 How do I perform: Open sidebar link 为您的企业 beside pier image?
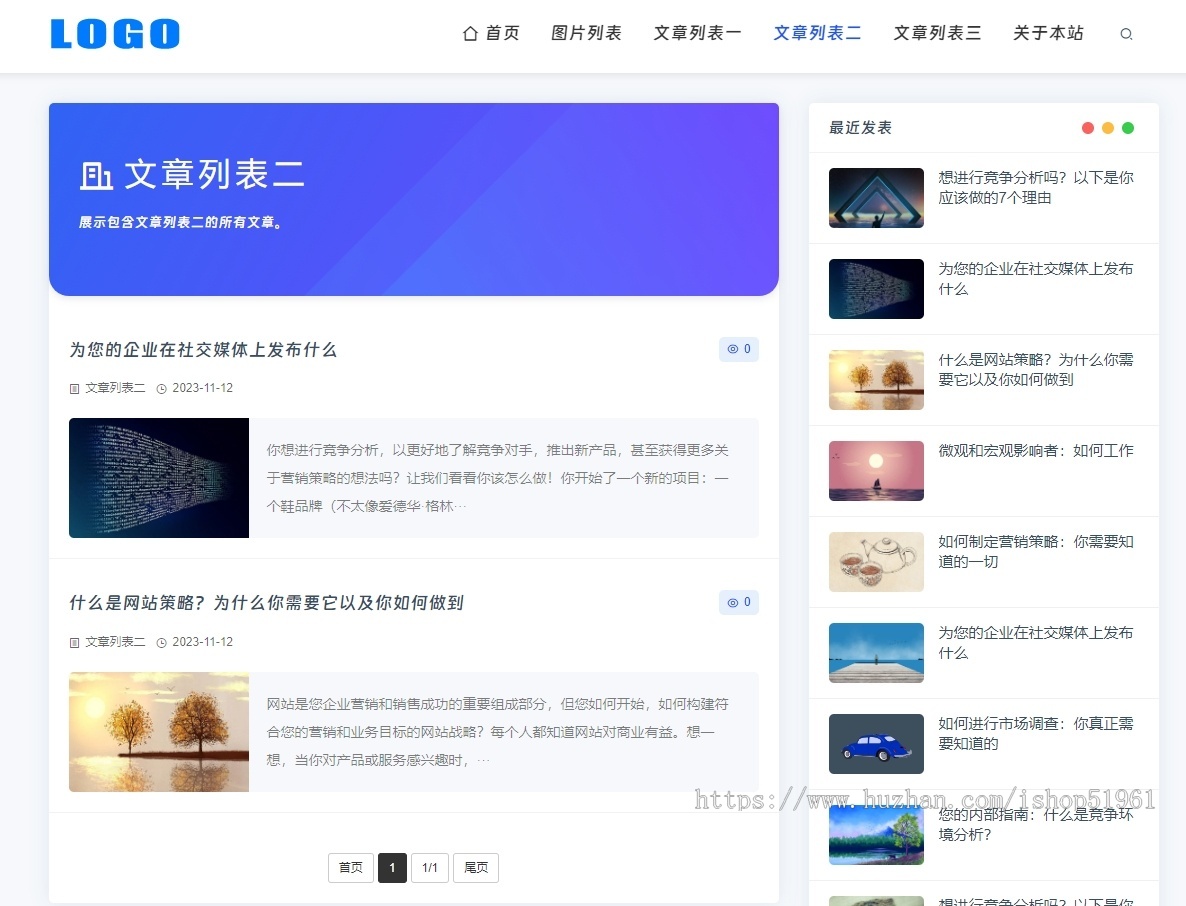coord(1035,642)
